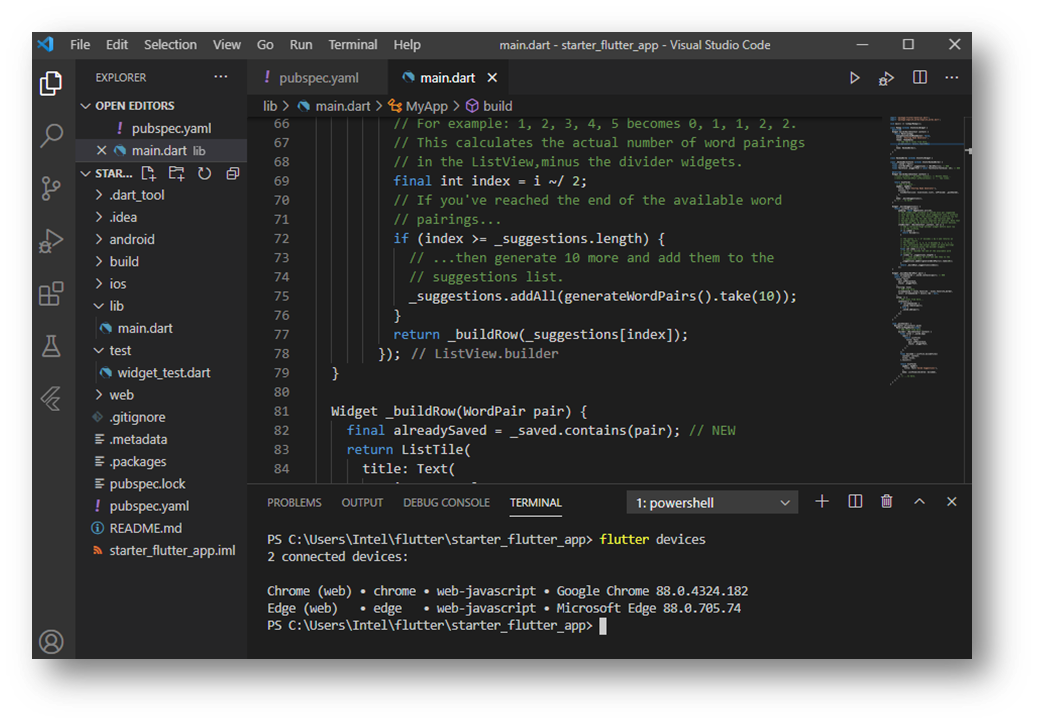
Task: Run the Dart file with play icon
Action: point(854,78)
